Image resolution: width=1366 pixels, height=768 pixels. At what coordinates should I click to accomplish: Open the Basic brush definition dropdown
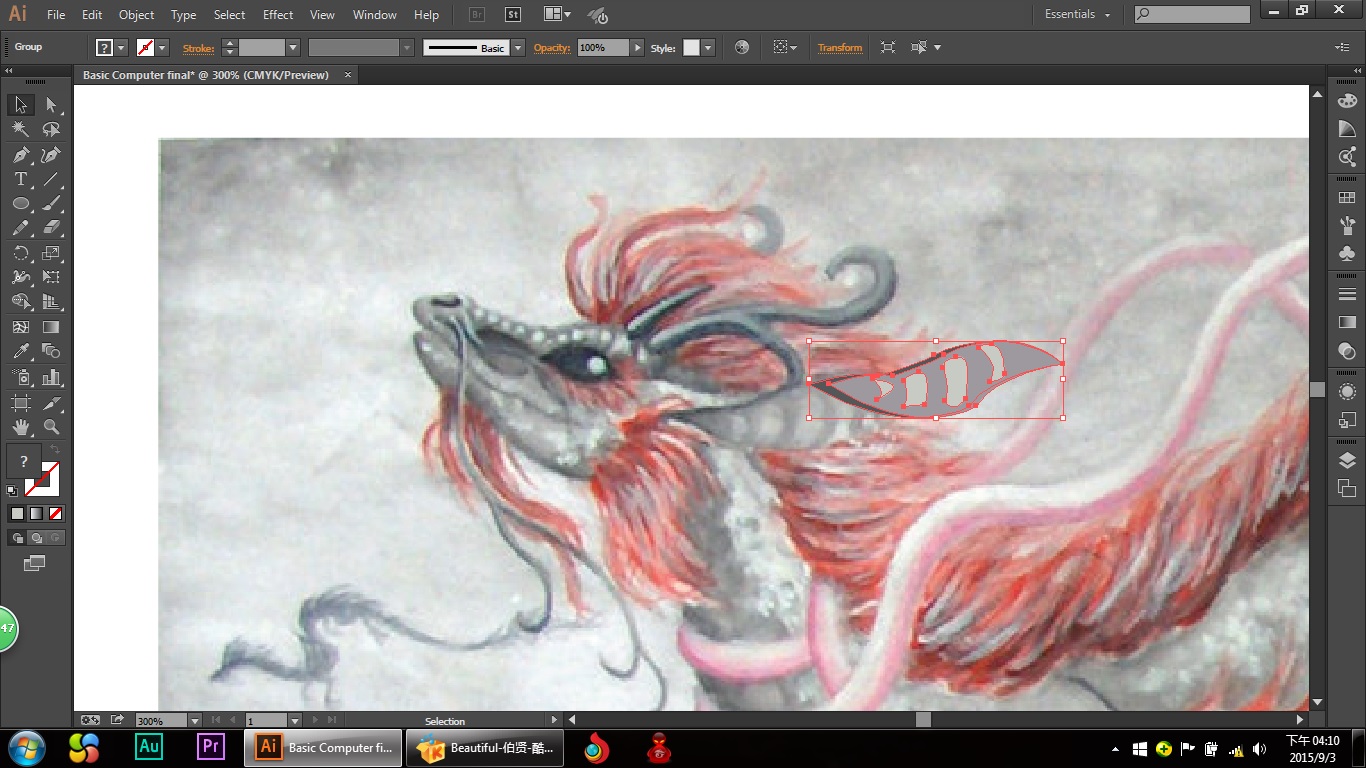[518, 47]
